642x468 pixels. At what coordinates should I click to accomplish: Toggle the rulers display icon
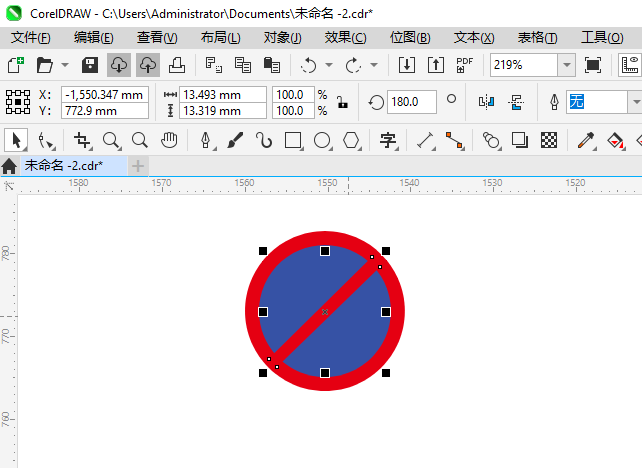tap(630, 65)
